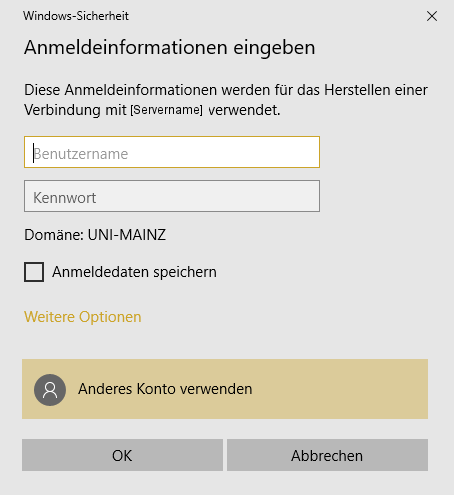Click the Anmeldedaten speichern label text
Screen dimensions: 454x495
[134, 272]
